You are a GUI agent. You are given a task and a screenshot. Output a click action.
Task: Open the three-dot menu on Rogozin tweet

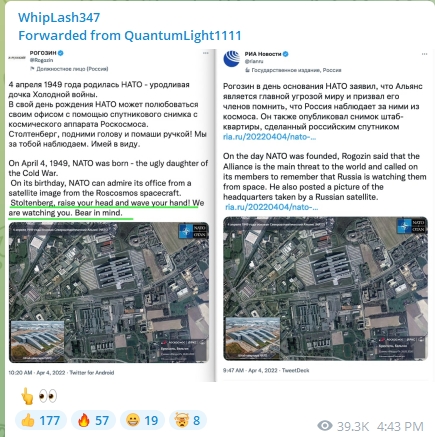point(206,53)
